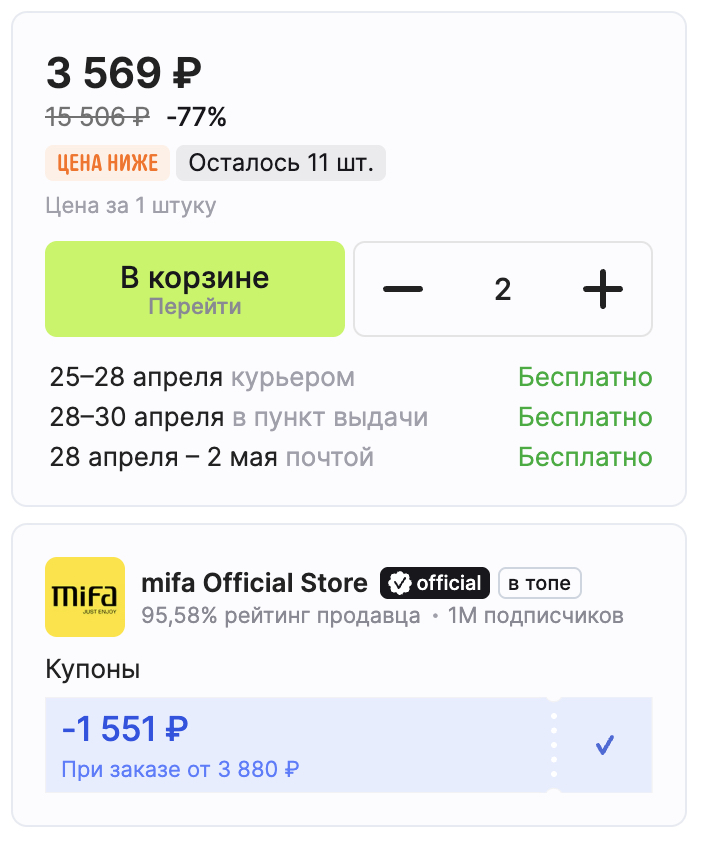Click the Купоны section heading

93,669
